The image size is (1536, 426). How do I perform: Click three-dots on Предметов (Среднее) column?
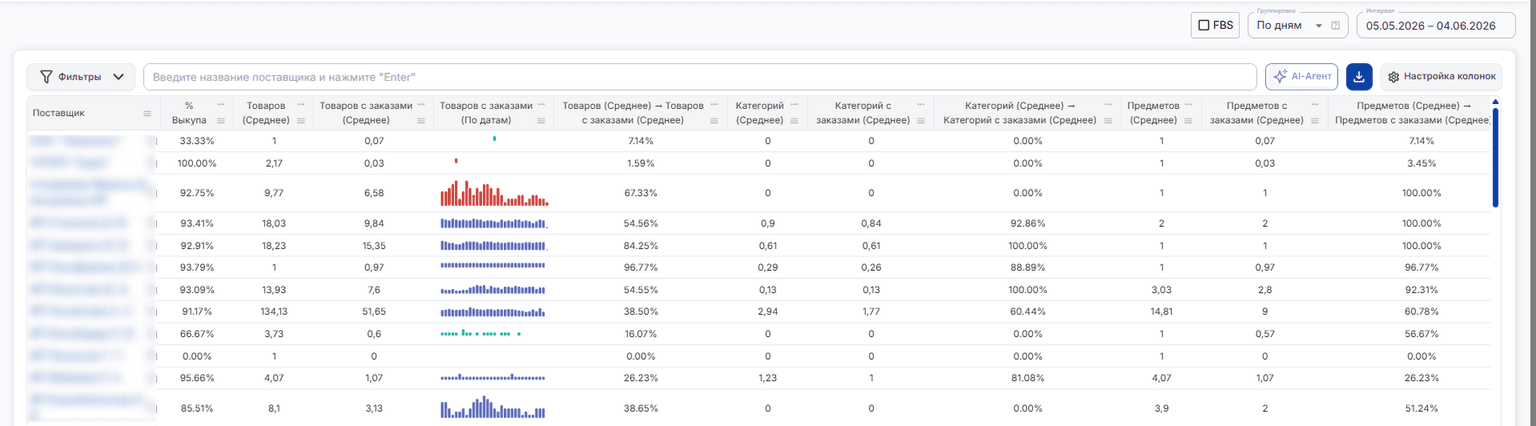pos(1190,104)
